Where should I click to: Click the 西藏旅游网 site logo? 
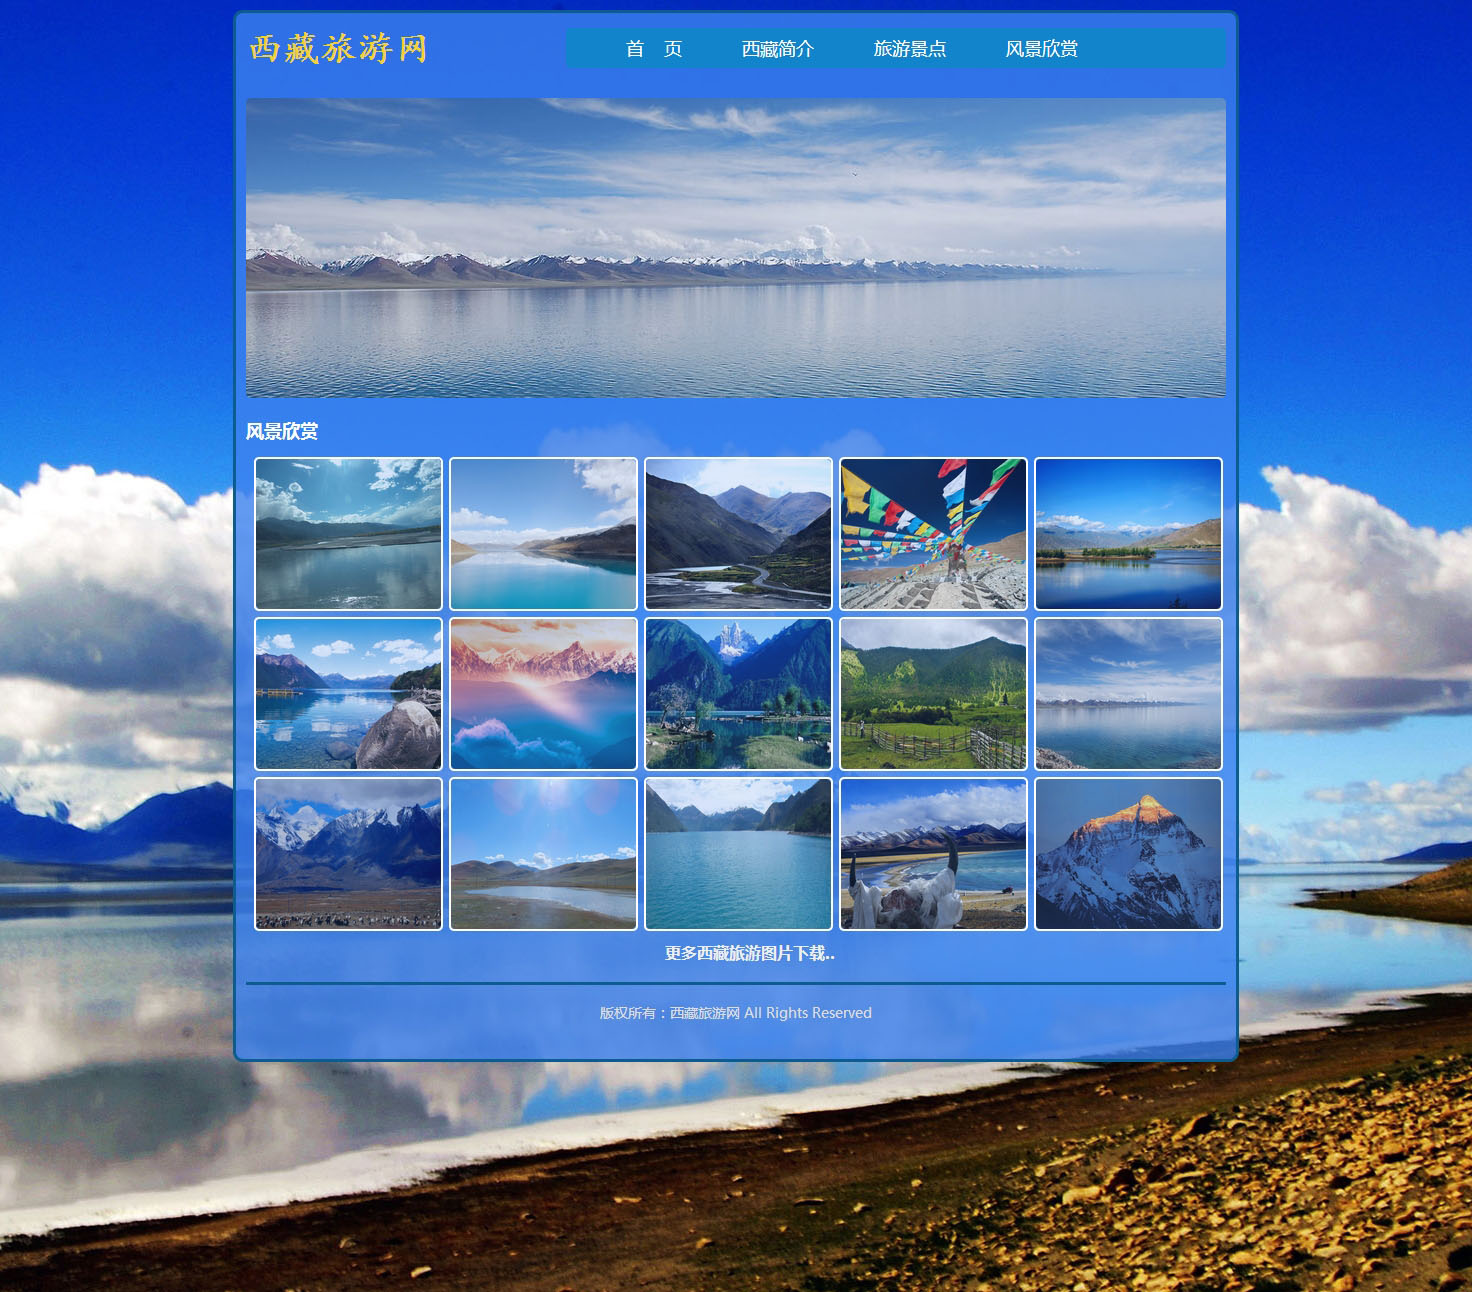(x=338, y=48)
